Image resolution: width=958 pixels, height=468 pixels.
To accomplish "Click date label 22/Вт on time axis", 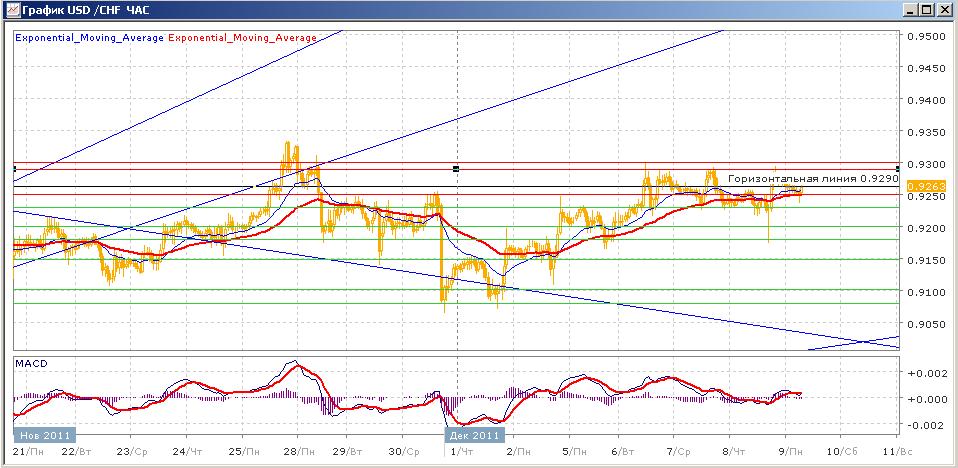I will pos(78,451).
